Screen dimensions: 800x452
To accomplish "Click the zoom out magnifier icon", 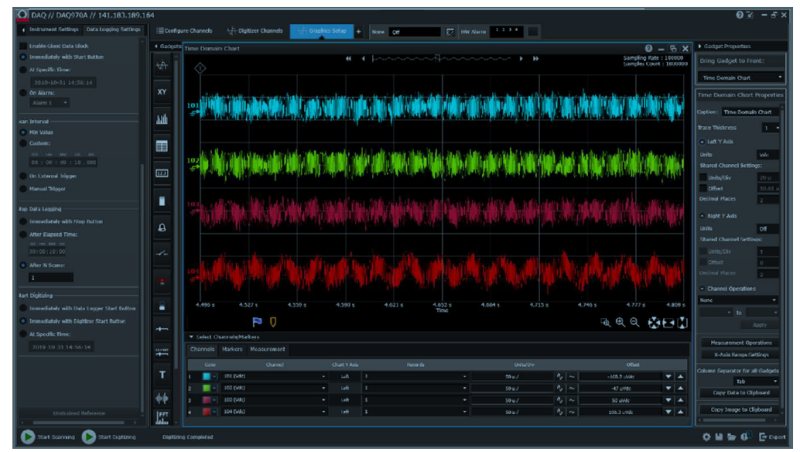I will 634,322.
